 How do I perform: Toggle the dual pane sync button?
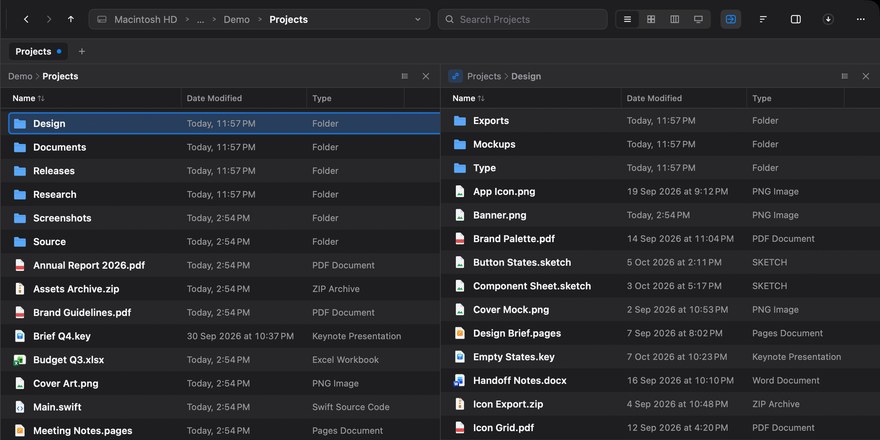[731, 19]
